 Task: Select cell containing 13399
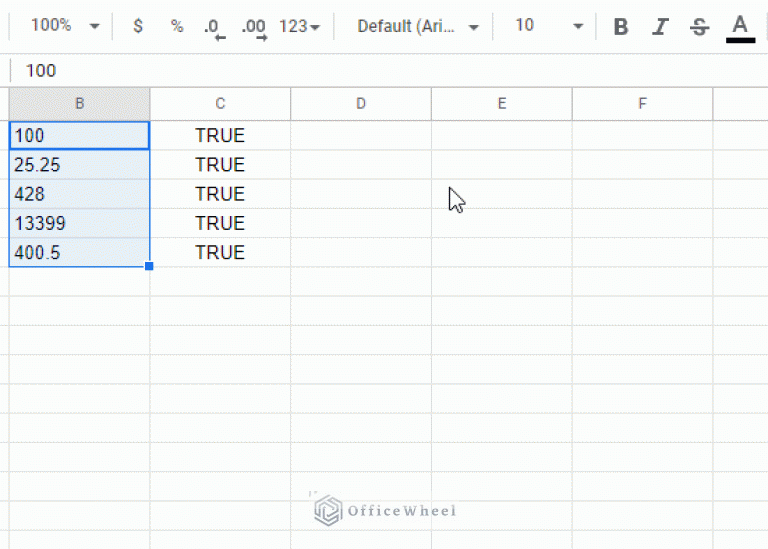(x=79, y=223)
